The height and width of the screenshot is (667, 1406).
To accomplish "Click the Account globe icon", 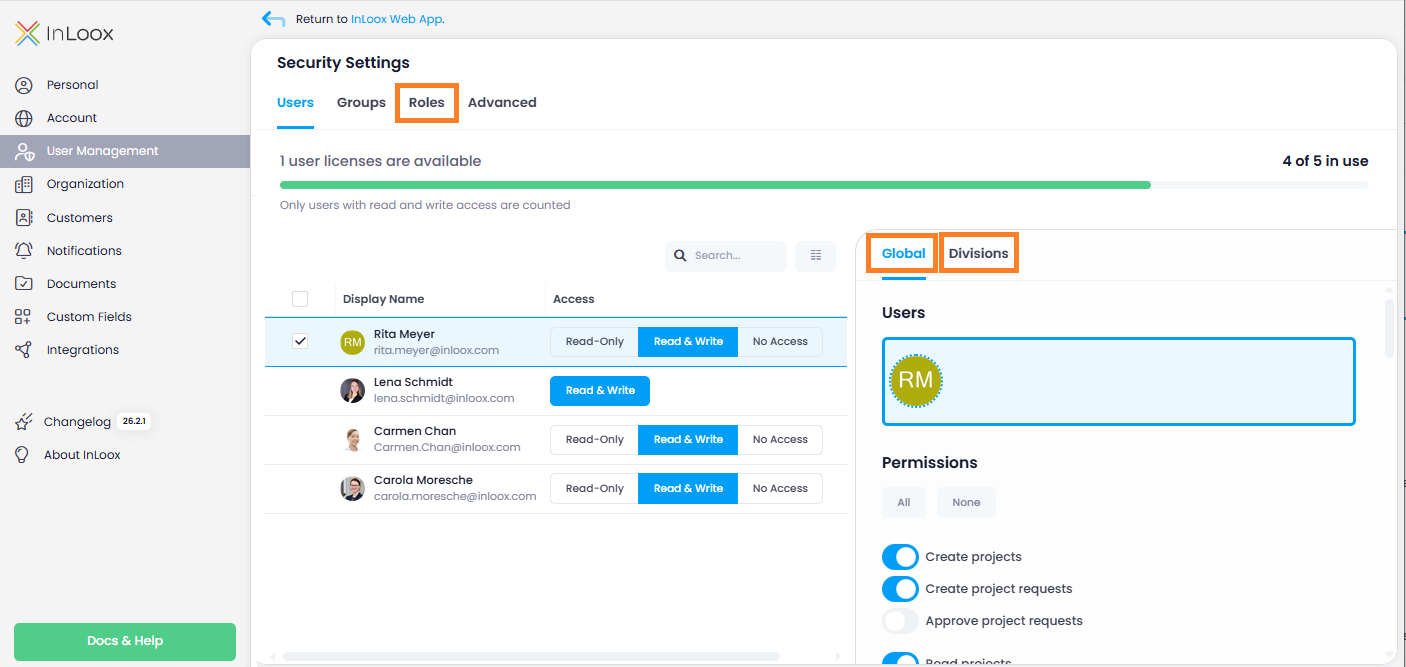I will 24,118.
